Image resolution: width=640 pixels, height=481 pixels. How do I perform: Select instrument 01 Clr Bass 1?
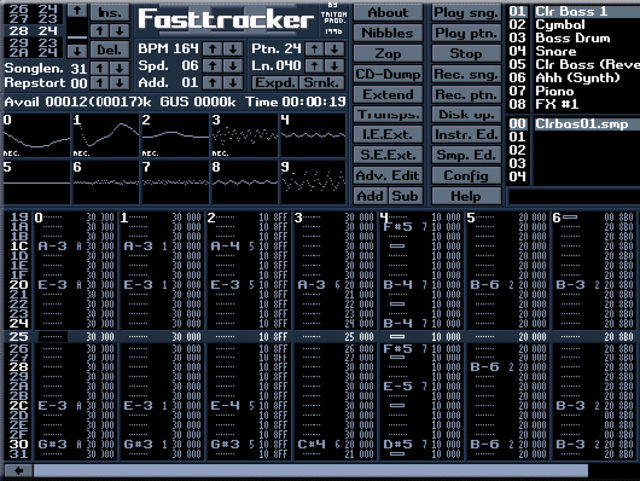(587, 11)
